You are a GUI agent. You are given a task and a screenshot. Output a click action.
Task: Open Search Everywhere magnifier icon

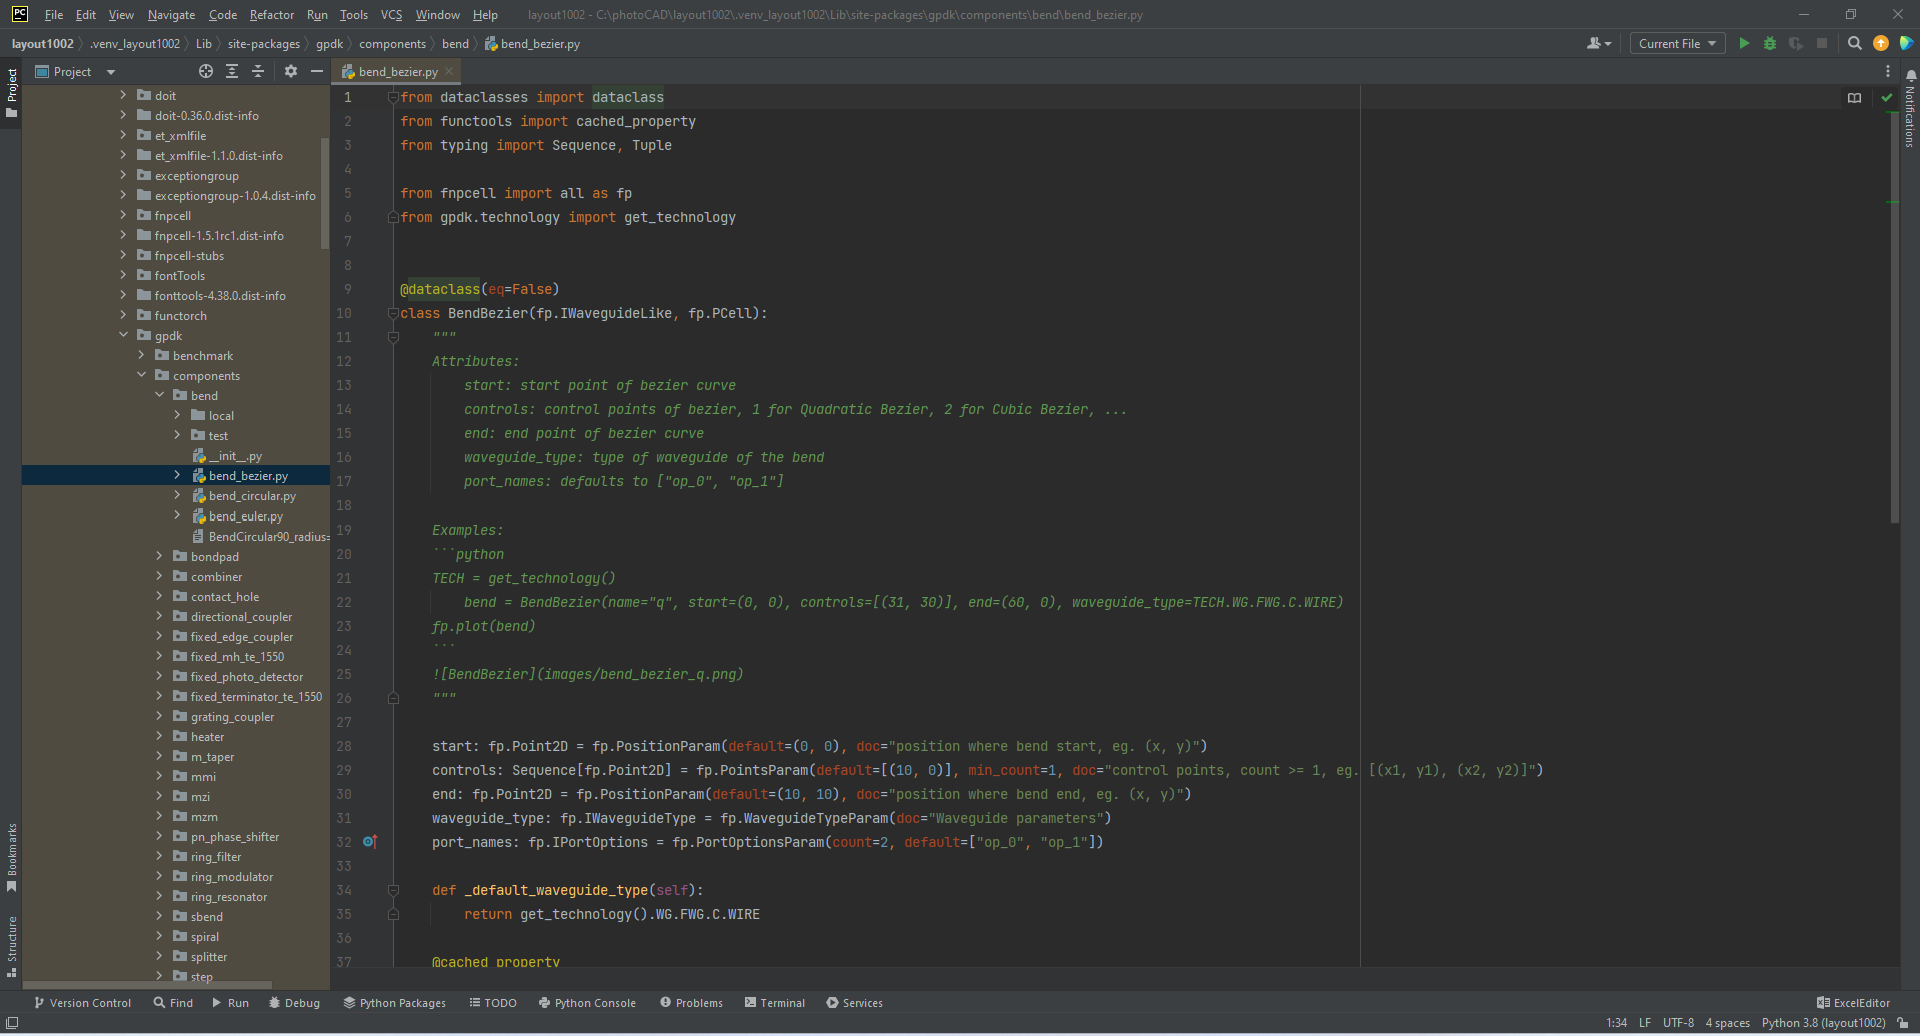(x=1855, y=43)
